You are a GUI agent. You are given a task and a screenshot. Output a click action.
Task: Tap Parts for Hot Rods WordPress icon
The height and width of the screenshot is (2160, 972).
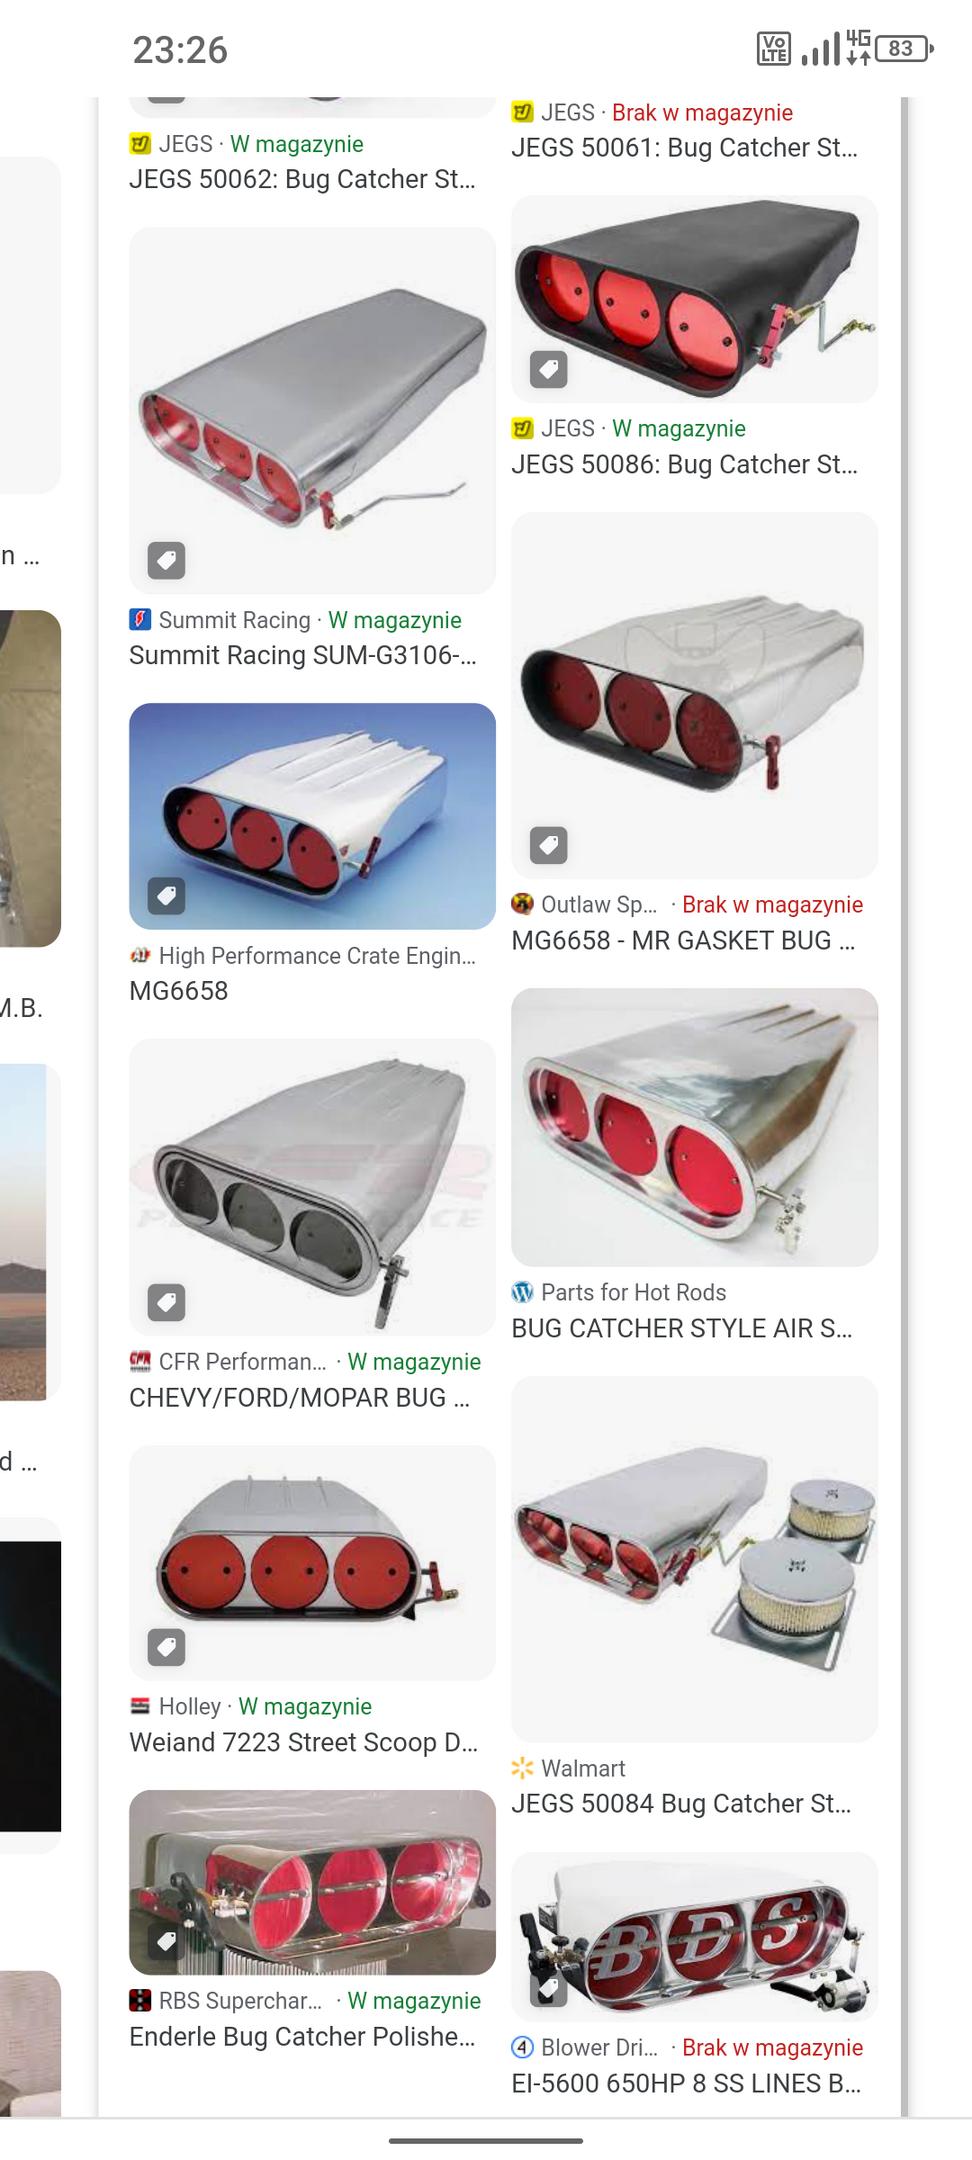tap(522, 1292)
